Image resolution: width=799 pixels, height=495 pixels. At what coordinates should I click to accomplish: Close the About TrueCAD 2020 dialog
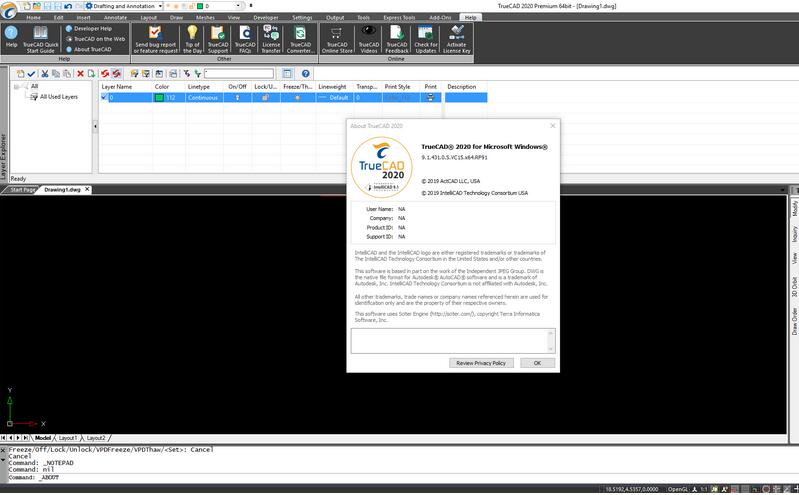553,125
